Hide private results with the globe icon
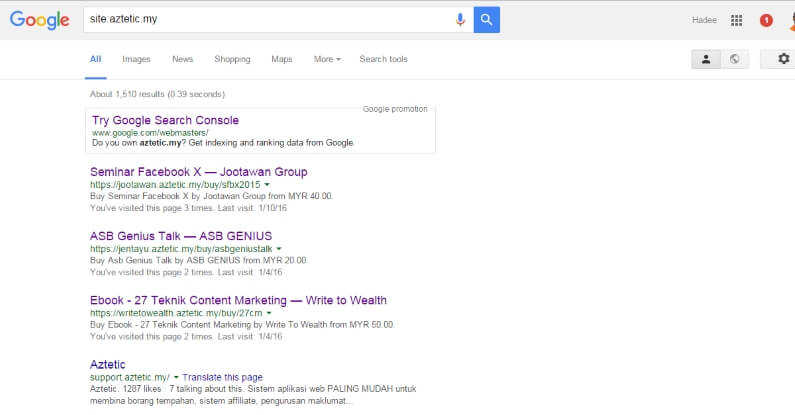 click(x=735, y=59)
